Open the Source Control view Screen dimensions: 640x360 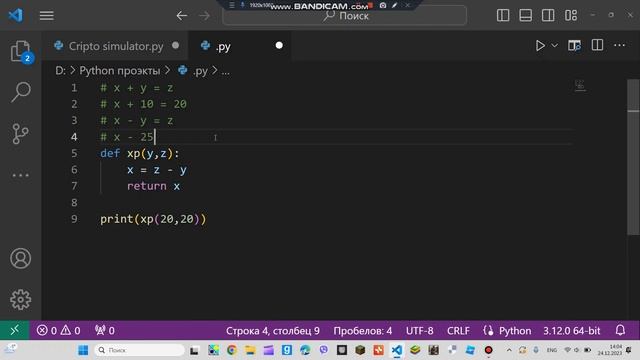pos(20,133)
